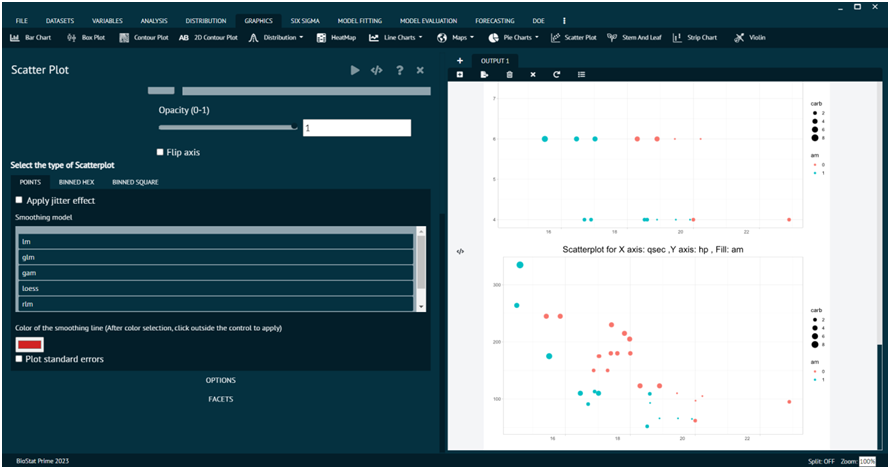
Task: Select loess smoothing model
Action: [x=216, y=288]
